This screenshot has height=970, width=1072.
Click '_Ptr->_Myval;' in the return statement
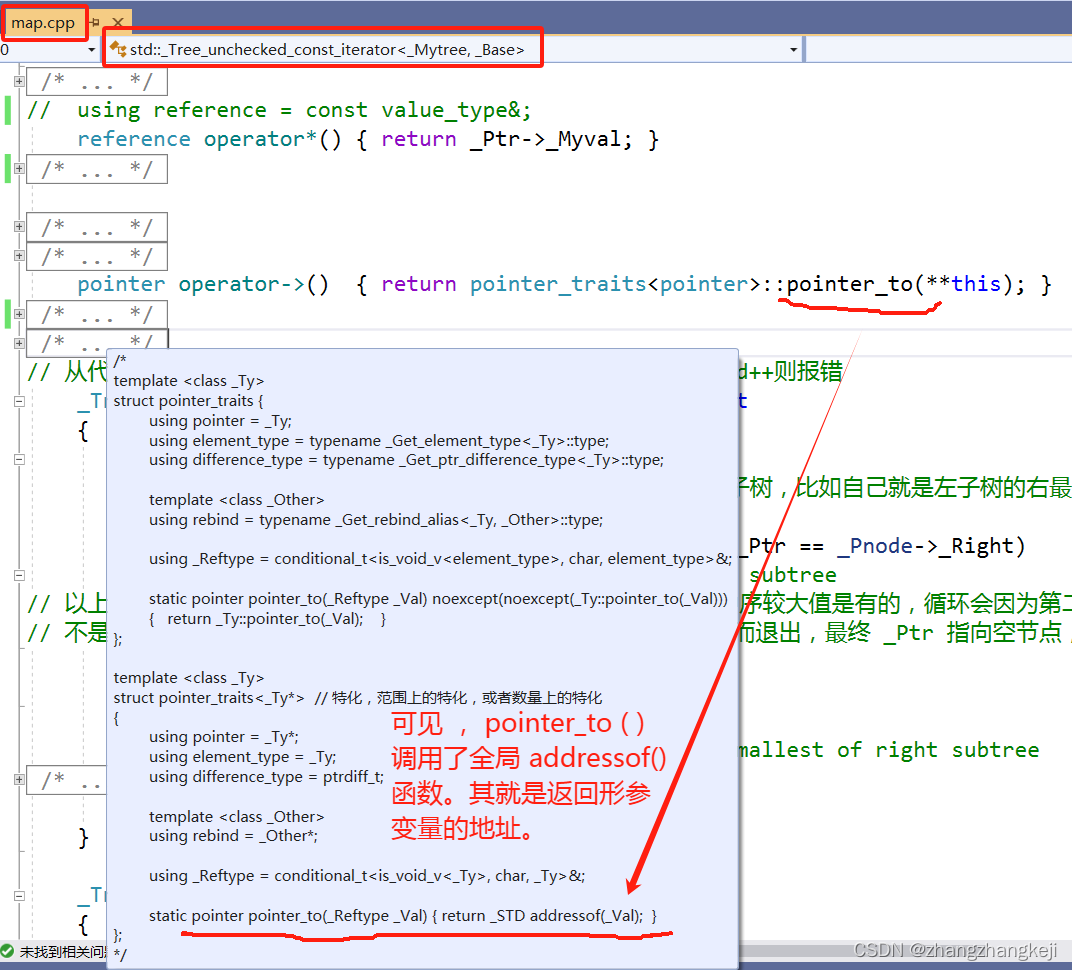(x=550, y=139)
